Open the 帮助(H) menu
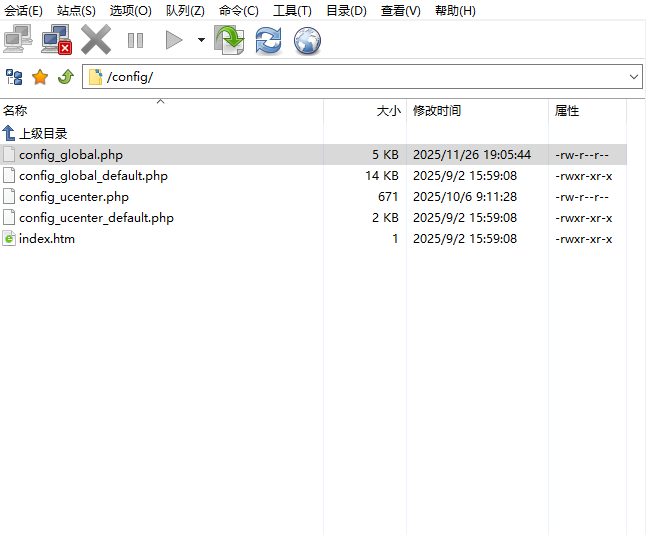 click(455, 10)
